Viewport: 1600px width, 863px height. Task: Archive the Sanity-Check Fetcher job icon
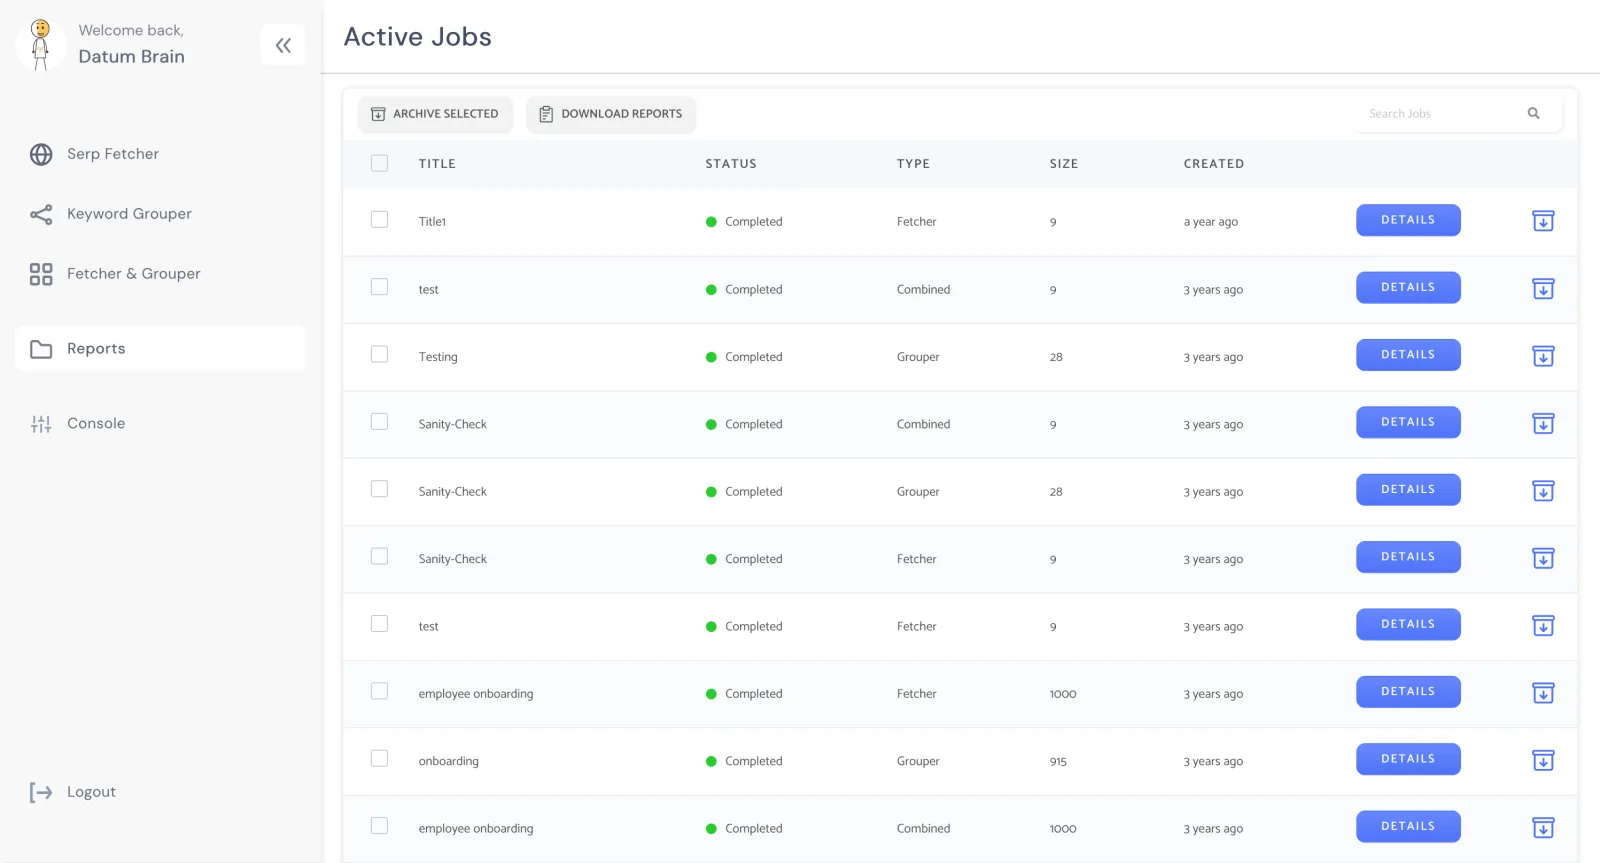pos(1543,558)
